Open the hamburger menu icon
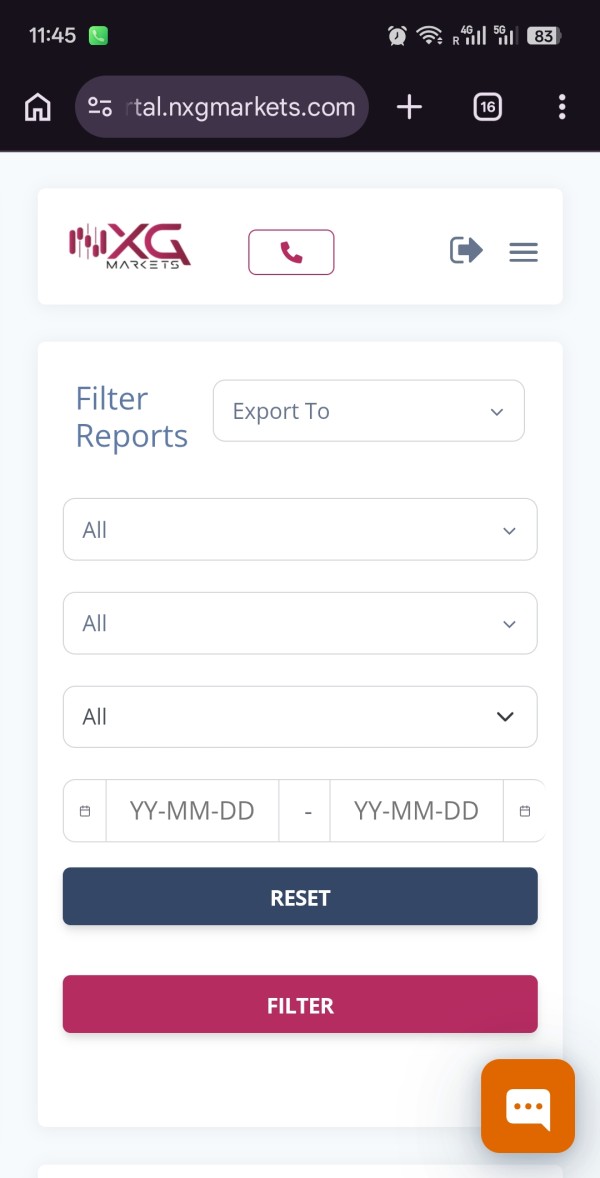 pos(523,252)
